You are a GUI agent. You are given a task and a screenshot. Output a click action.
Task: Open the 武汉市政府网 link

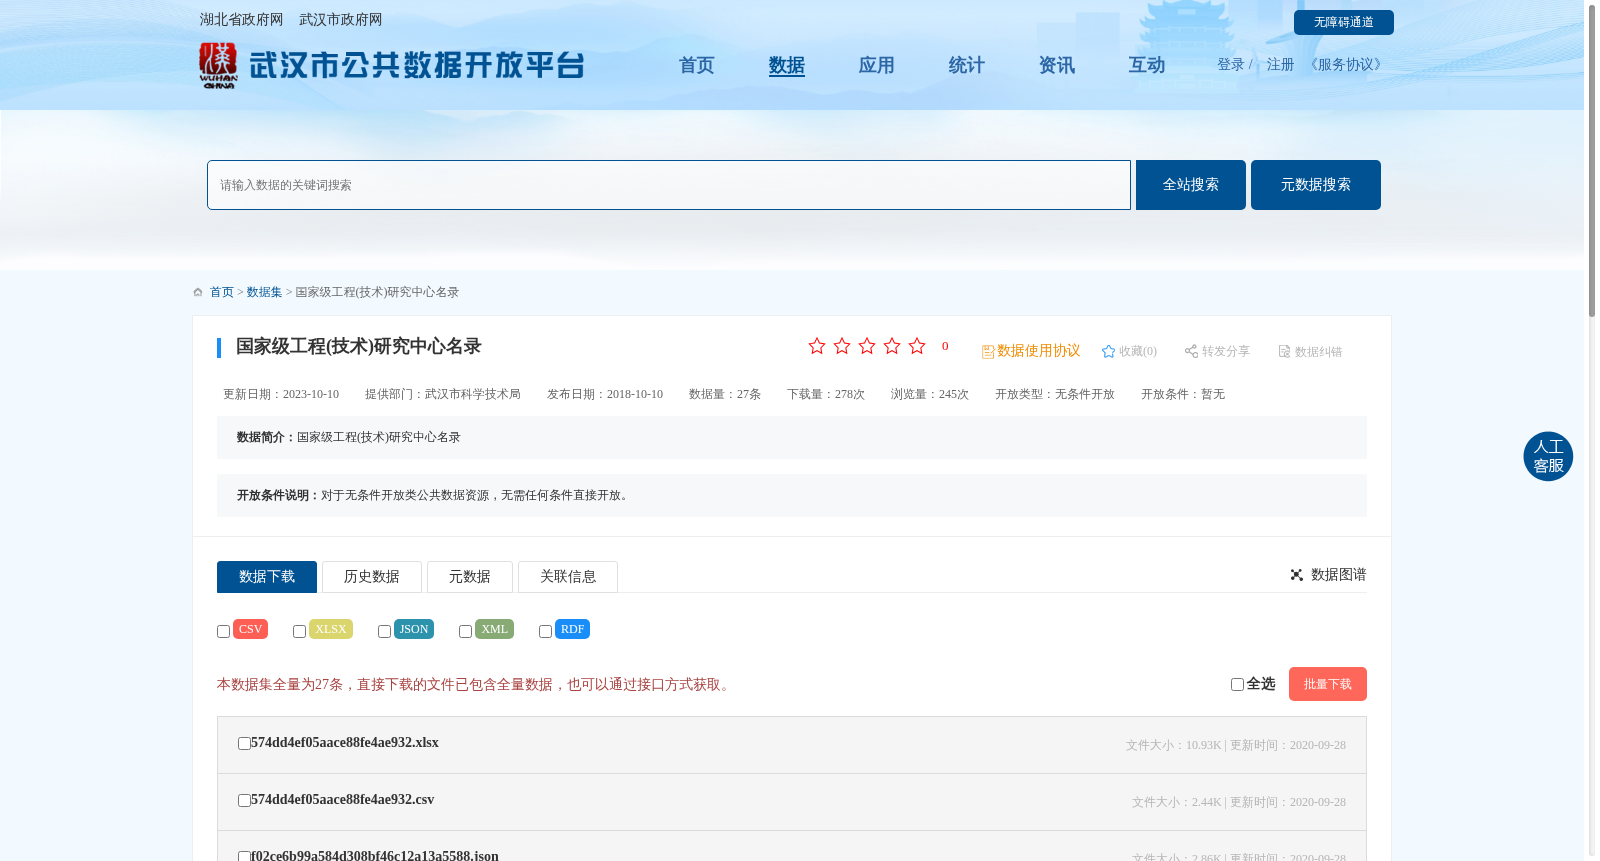tap(341, 20)
